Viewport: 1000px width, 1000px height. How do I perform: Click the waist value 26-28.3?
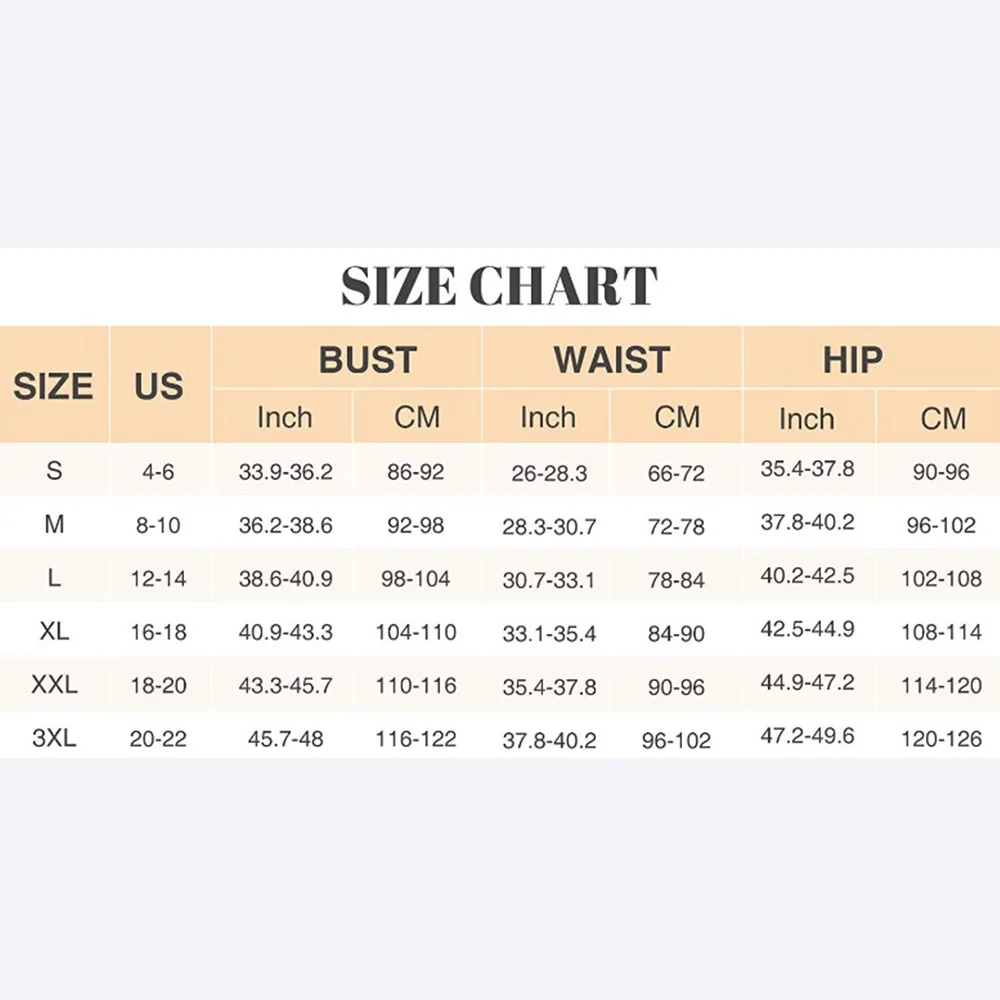549,474
